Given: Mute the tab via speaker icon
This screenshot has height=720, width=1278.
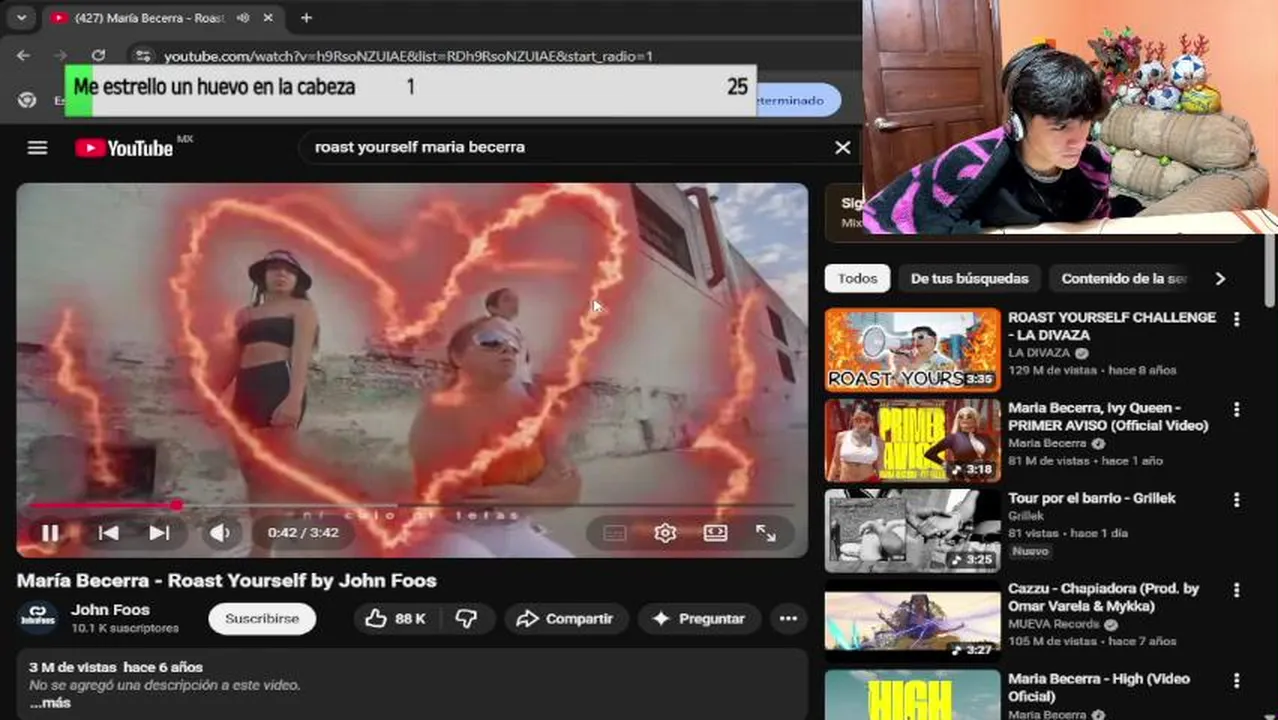Looking at the screenshot, I should (x=243, y=18).
